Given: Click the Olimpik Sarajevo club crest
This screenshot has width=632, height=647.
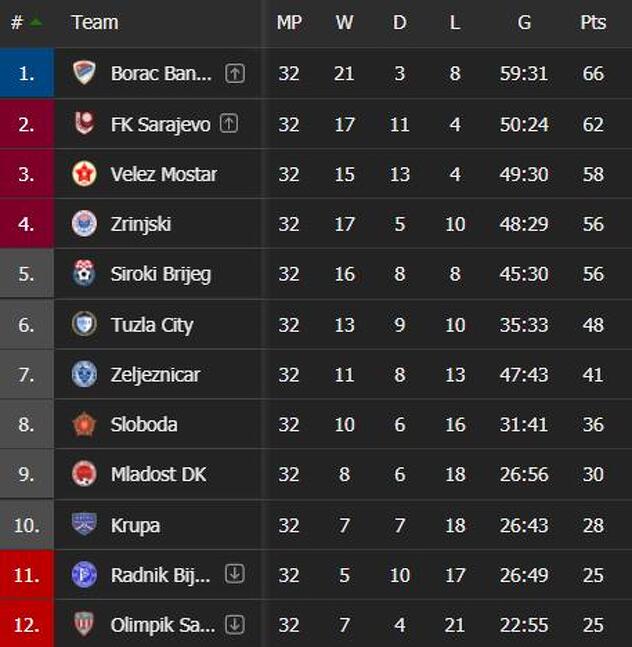Looking at the screenshot, I should pos(84,624).
